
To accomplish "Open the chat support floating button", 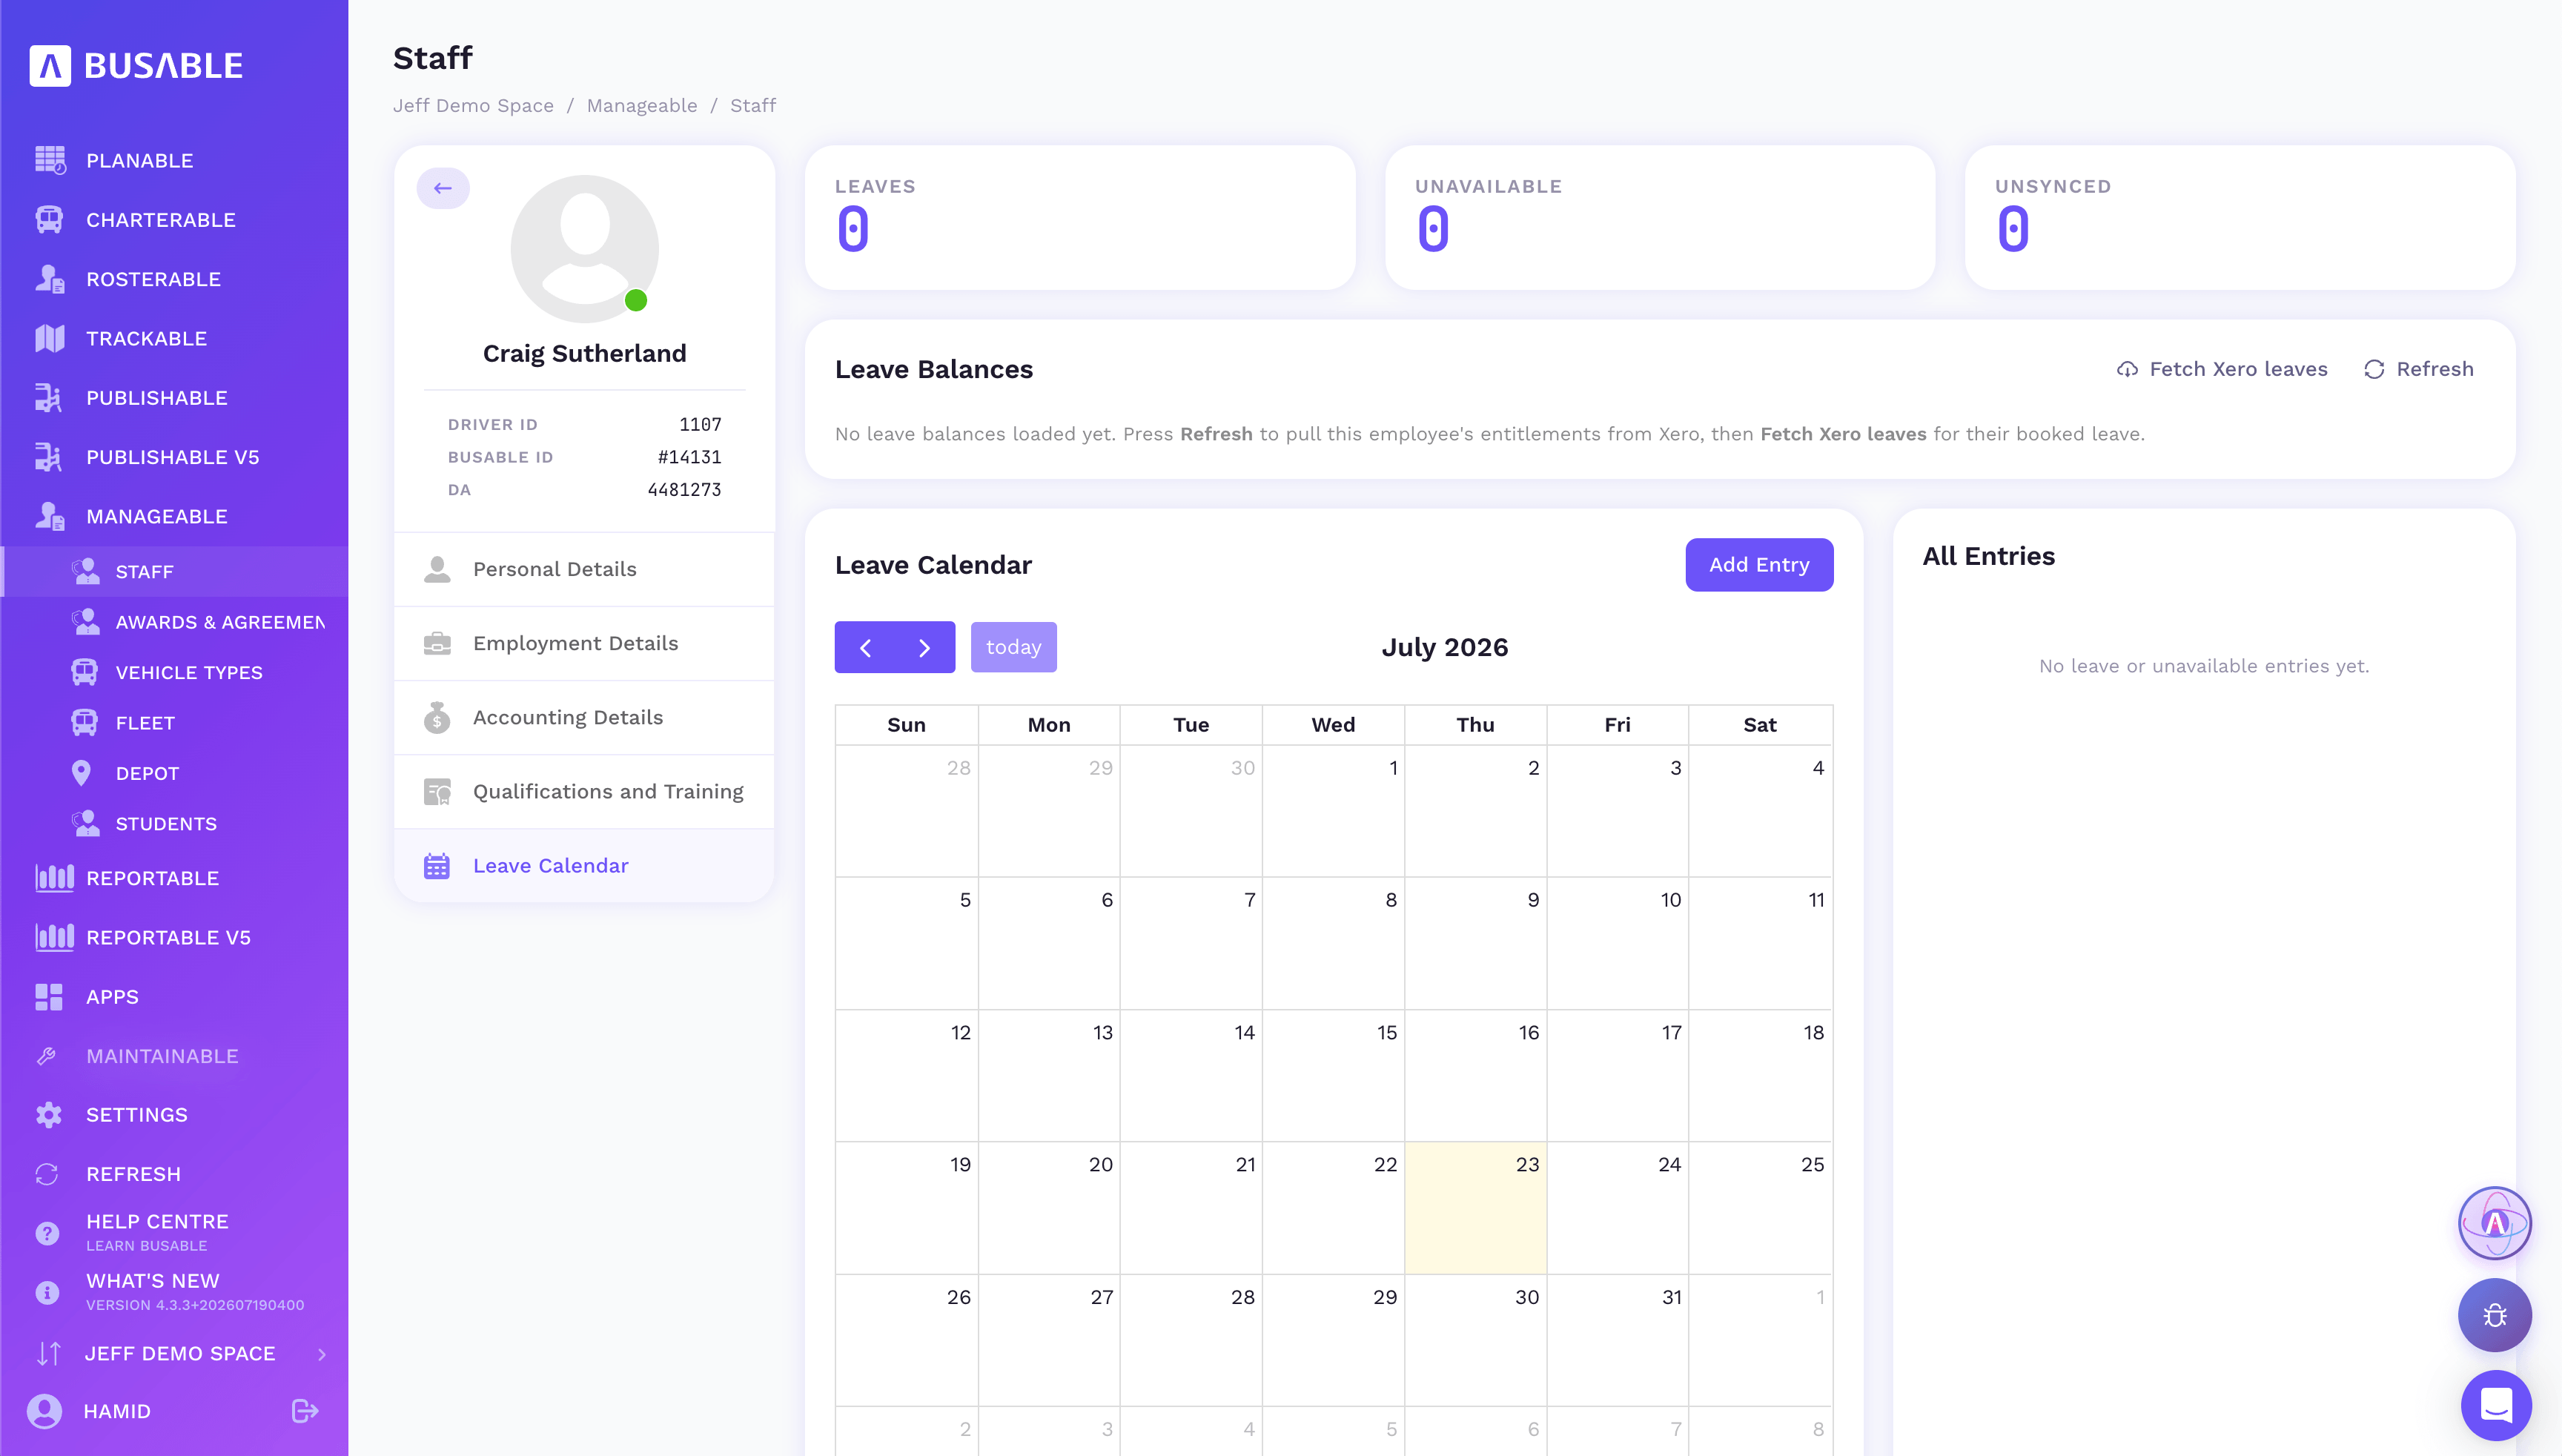I will pyautogui.click(x=2496, y=1405).
